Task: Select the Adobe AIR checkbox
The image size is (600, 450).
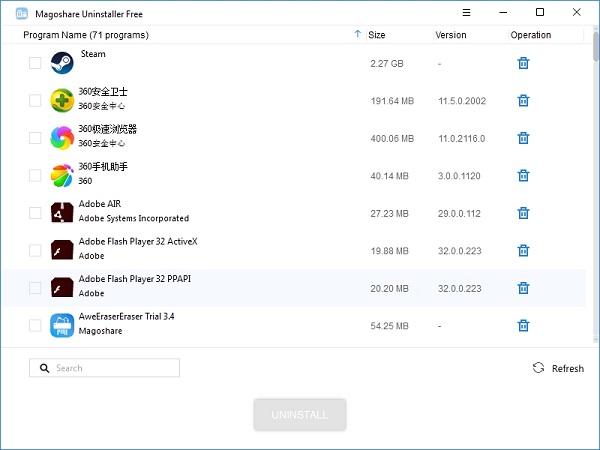Action: coord(35,213)
